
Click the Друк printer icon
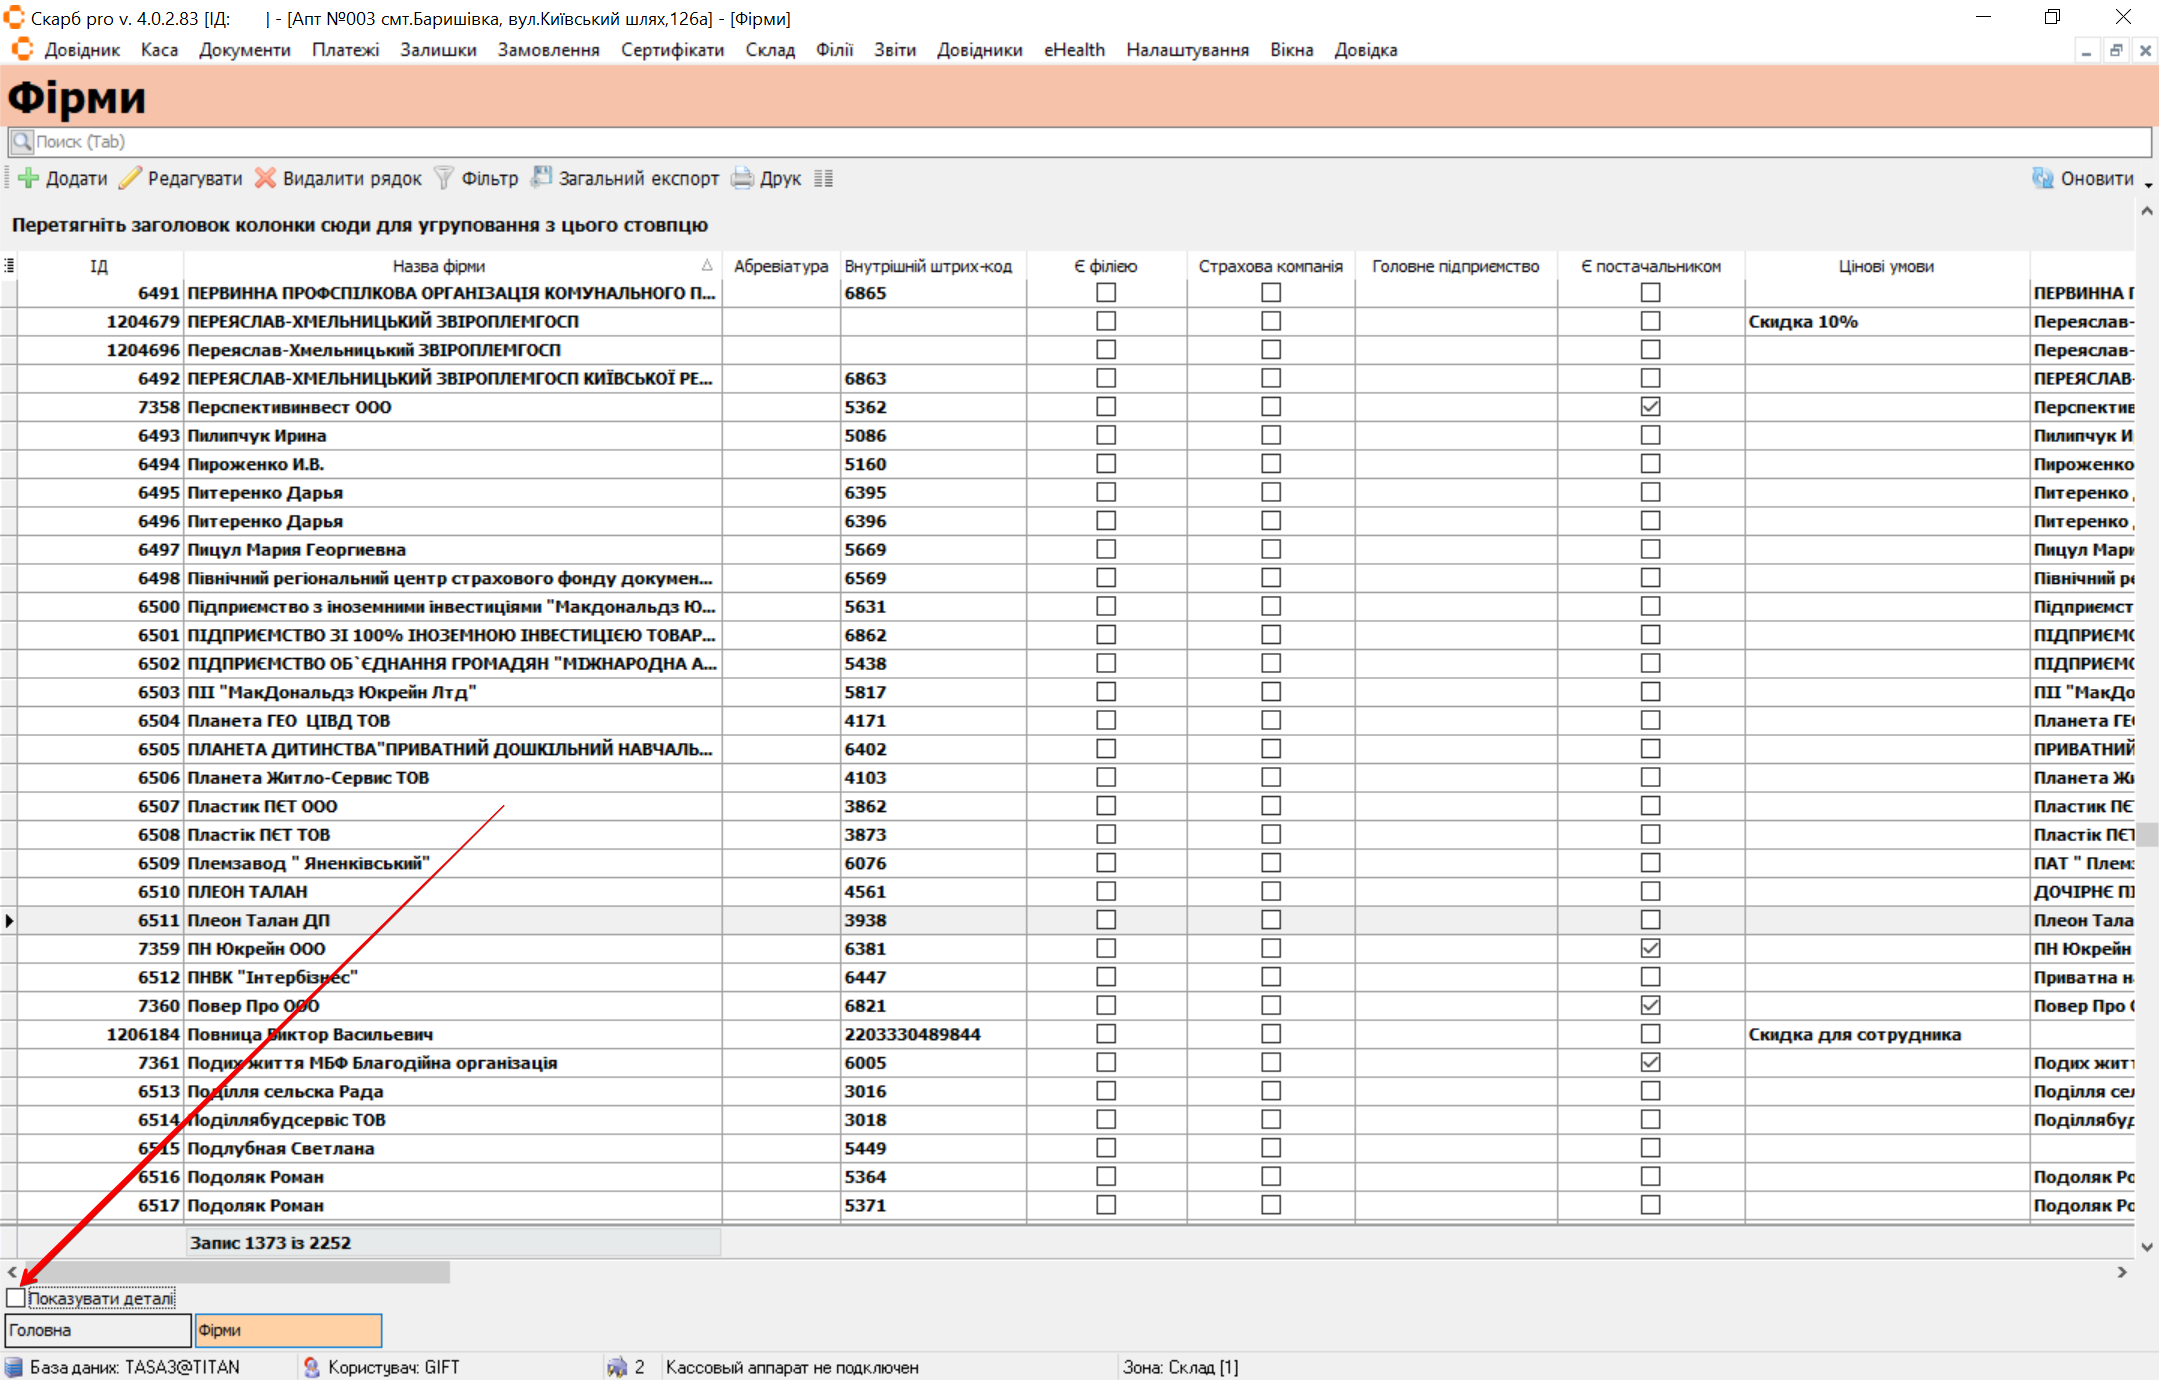[742, 179]
